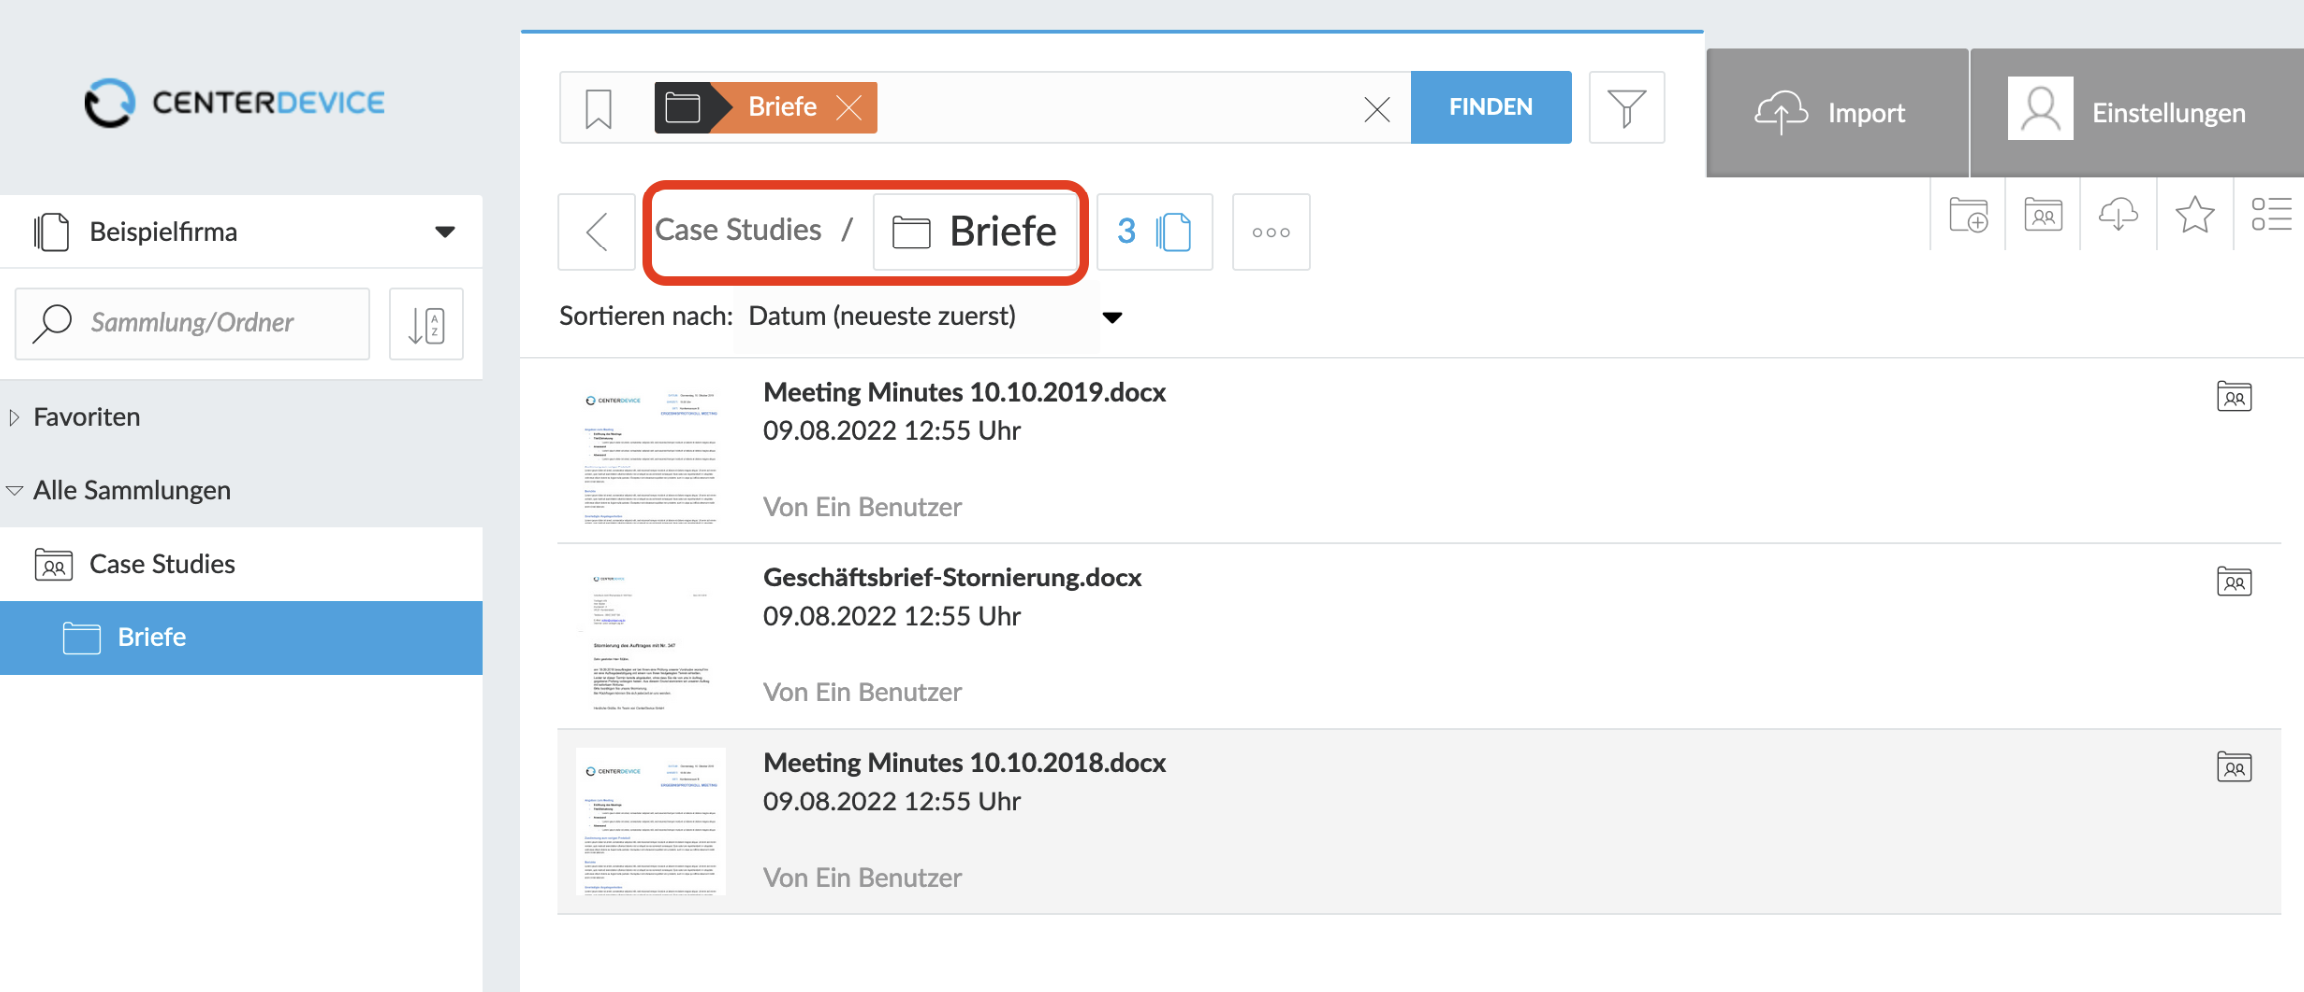
Task: Clear the search field with X
Action: click(x=1377, y=109)
